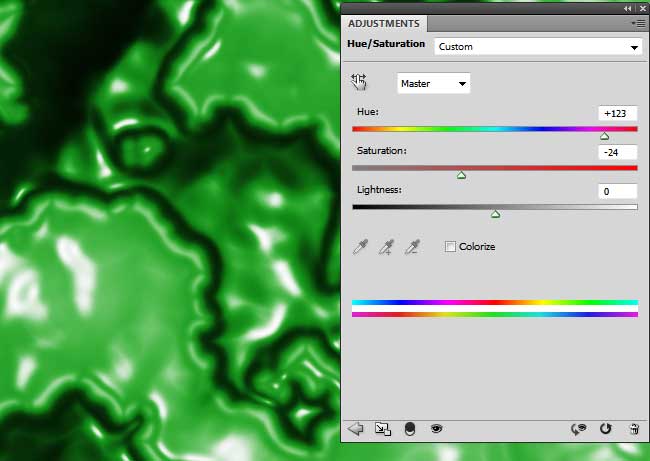Click the Hue slider handle

604,136
